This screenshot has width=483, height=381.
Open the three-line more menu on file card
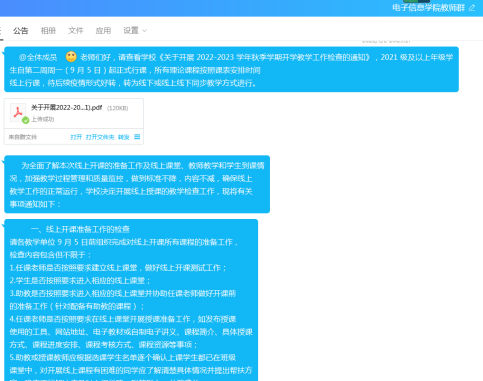click(137, 137)
